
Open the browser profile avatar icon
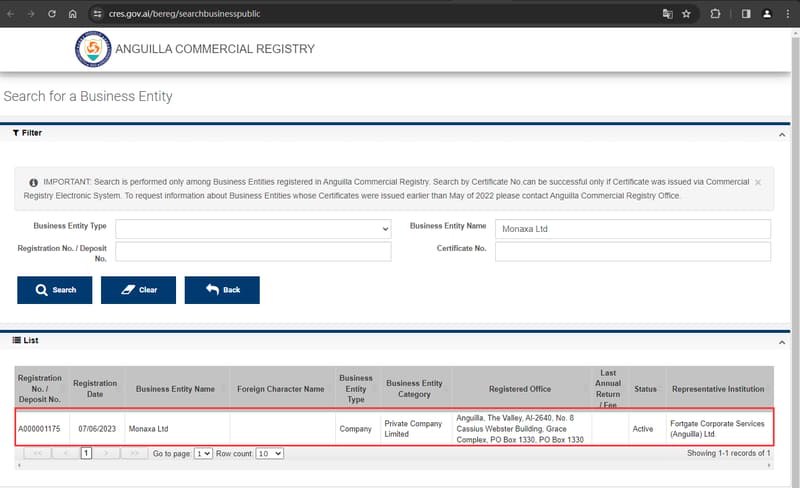click(767, 14)
